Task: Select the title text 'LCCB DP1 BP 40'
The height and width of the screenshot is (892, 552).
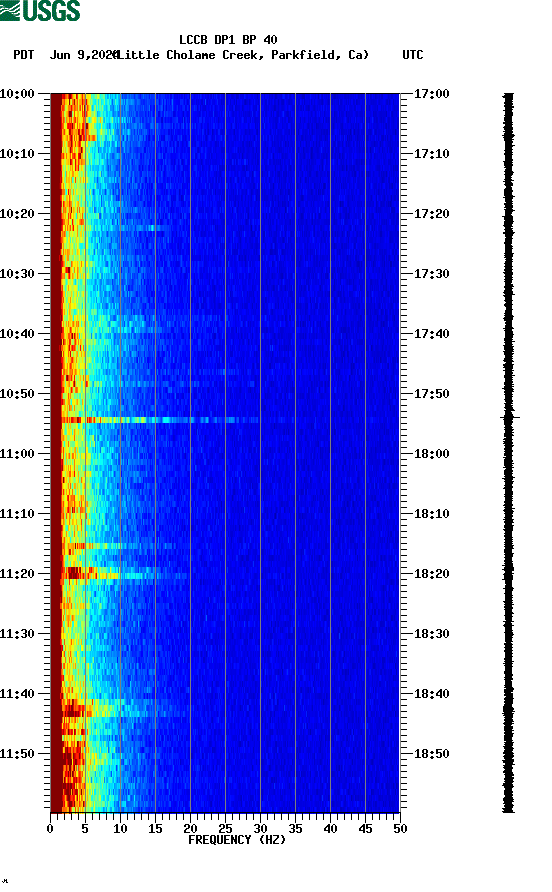Action: pyautogui.click(x=228, y=40)
